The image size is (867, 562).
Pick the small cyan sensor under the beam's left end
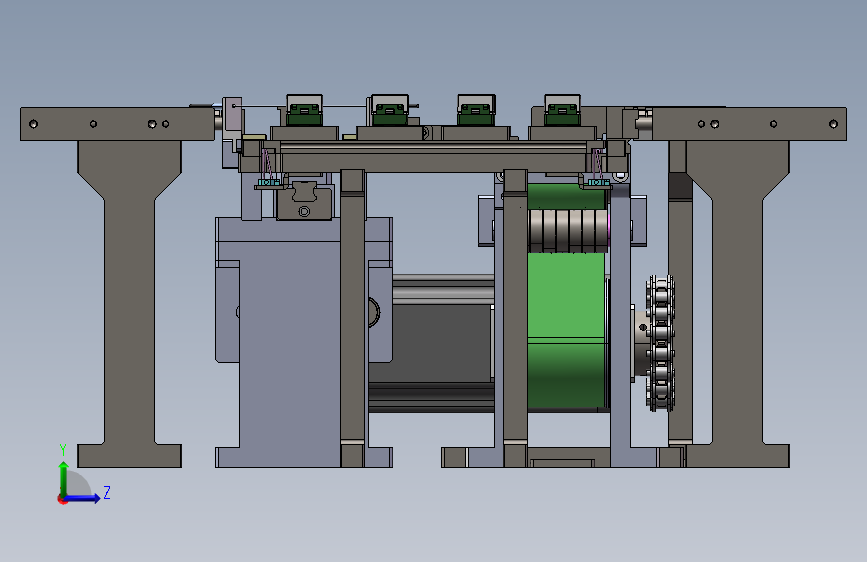pos(268,182)
